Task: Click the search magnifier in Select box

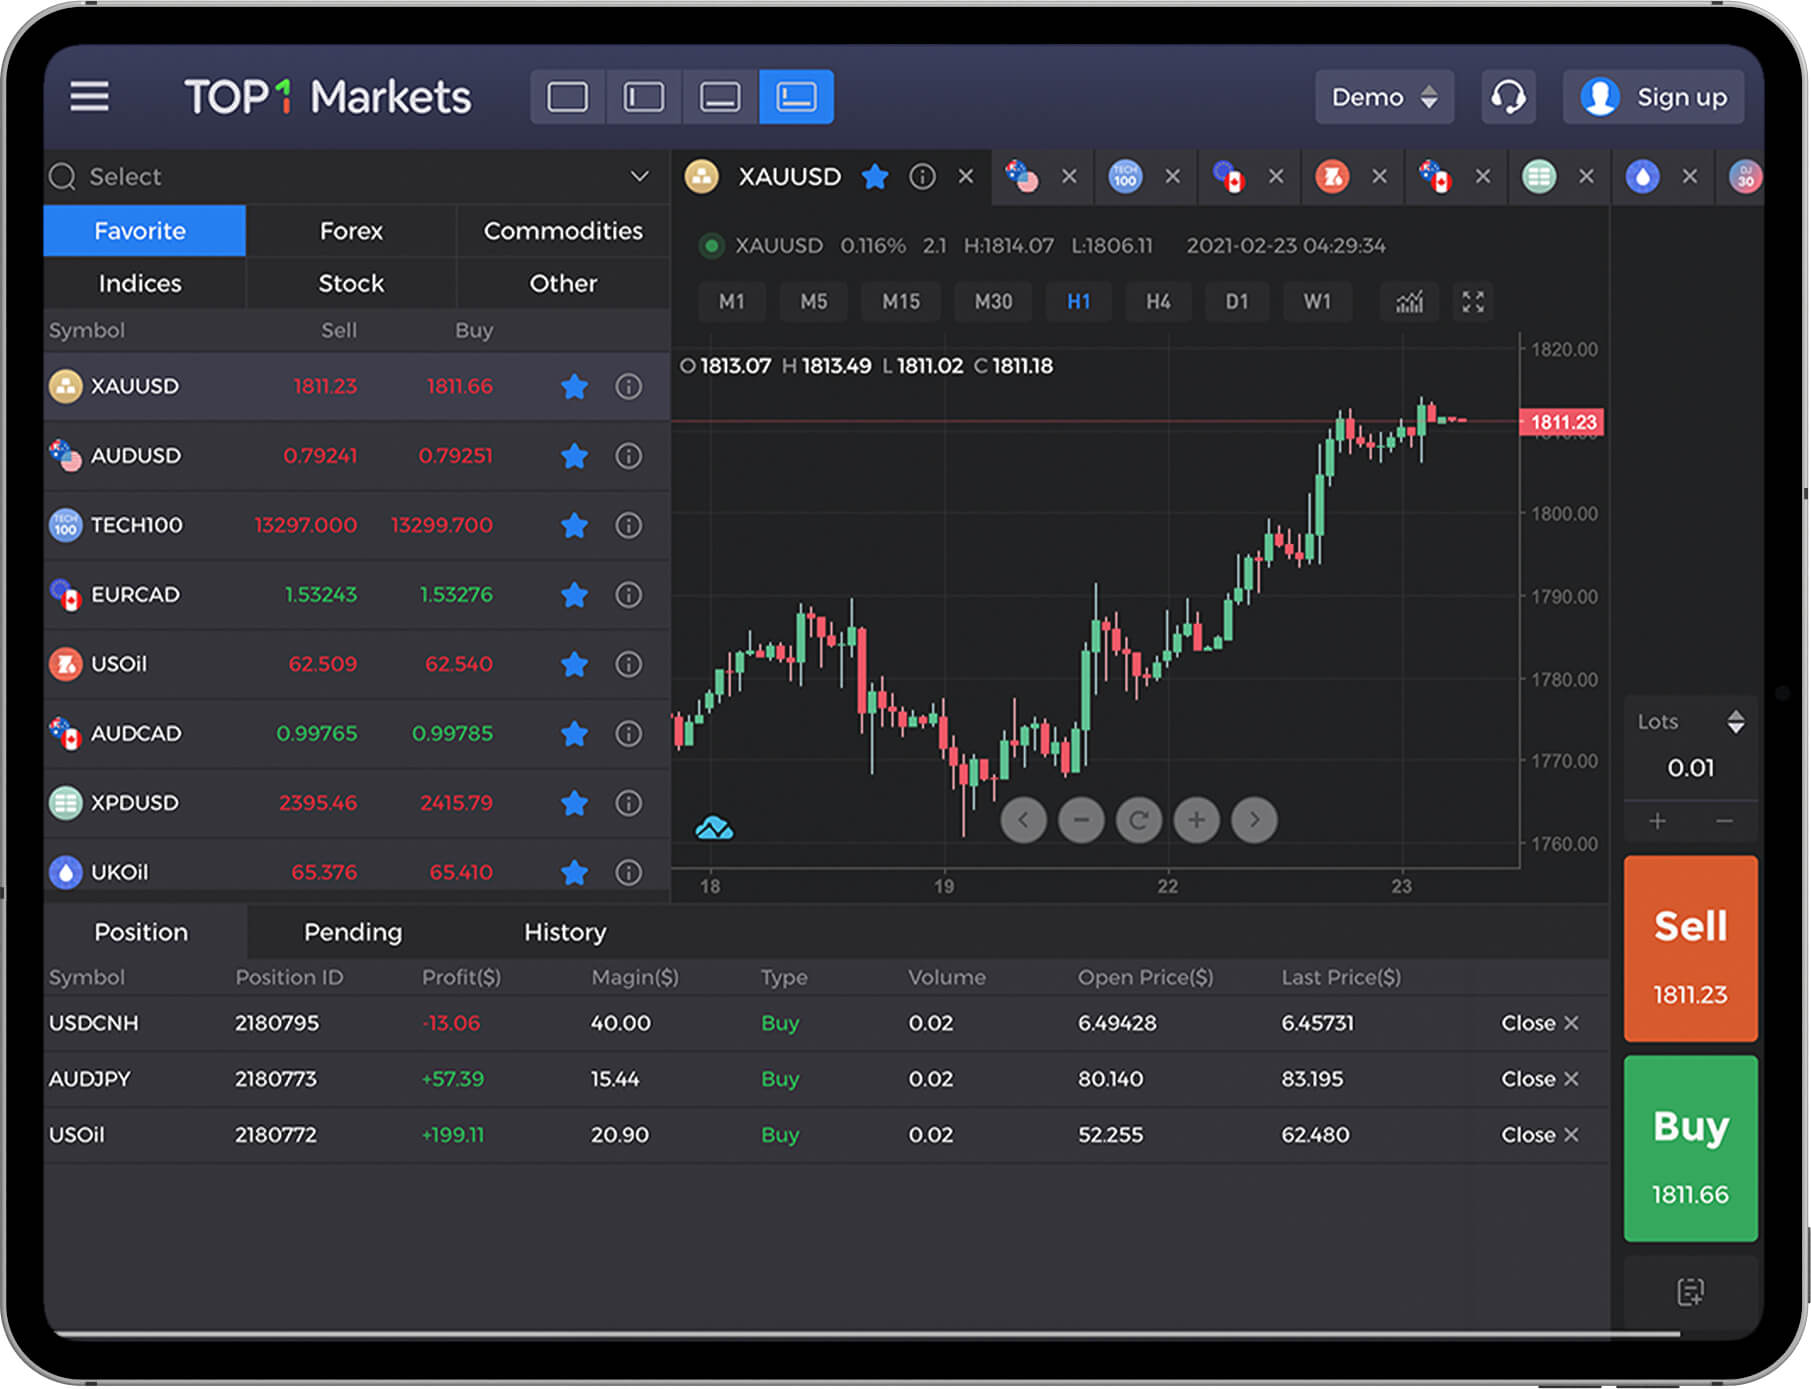Action: click(63, 177)
